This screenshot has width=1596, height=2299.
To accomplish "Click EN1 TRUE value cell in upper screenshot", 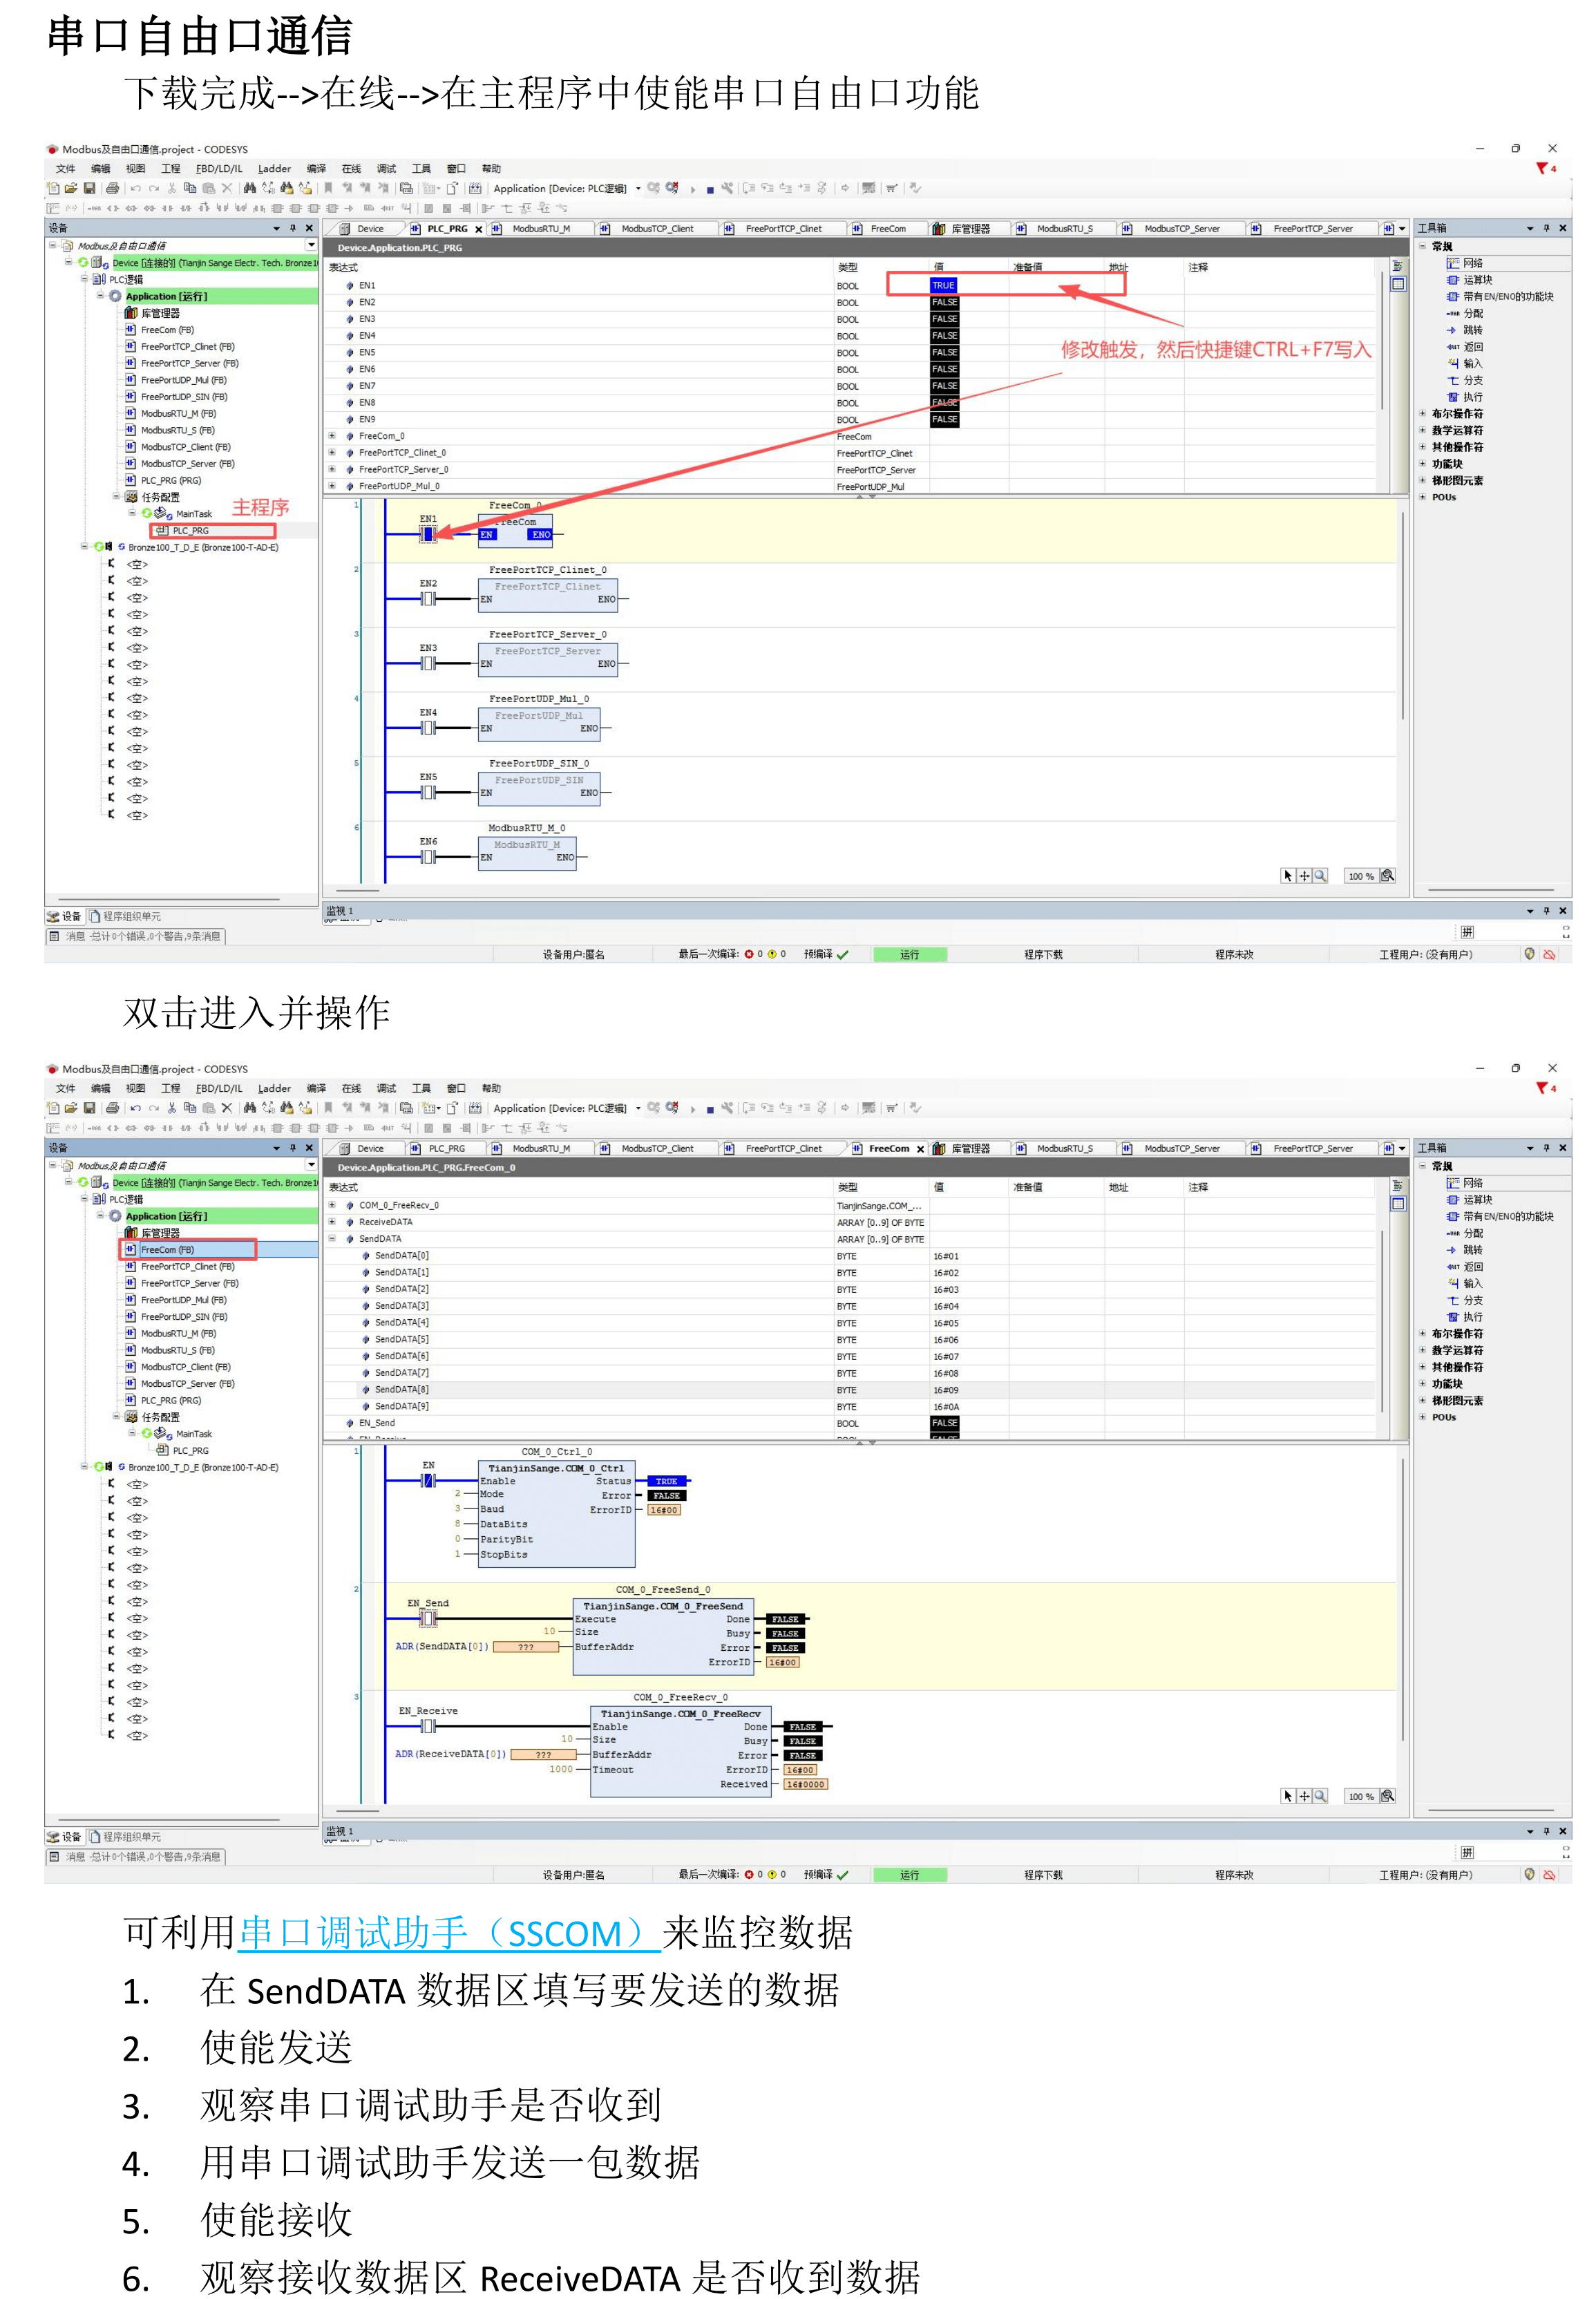I will [x=944, y=285].
